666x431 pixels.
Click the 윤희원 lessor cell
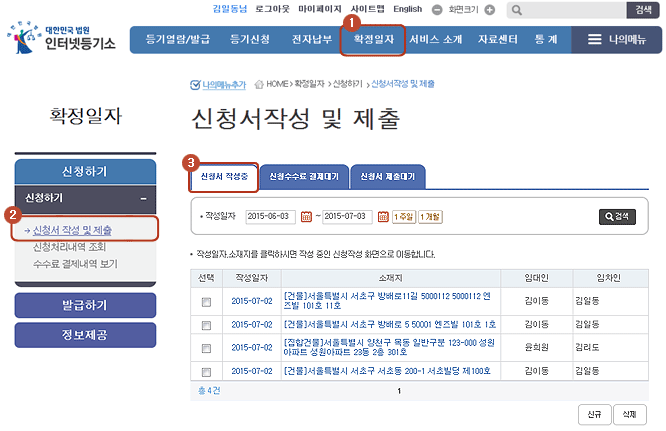[x=536, y=347]
